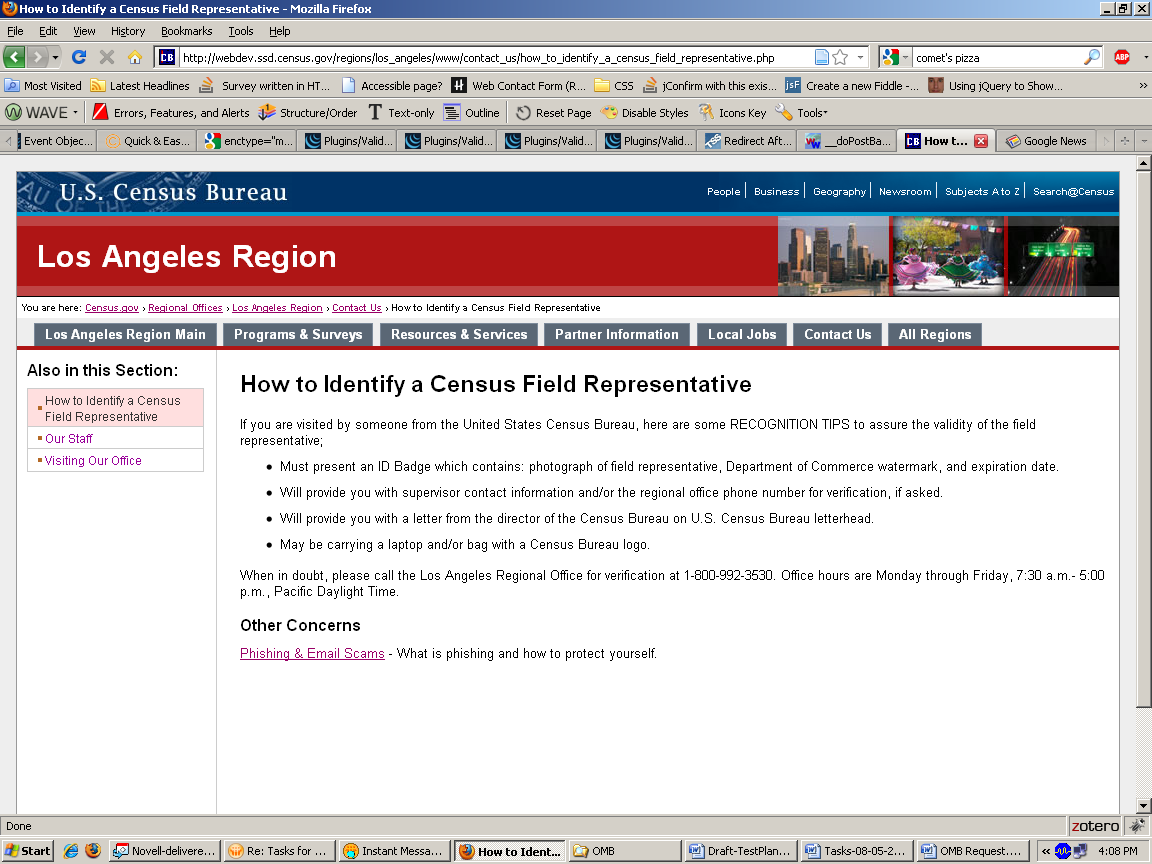Show the WAVE Outline view

(x=472, y=112)
